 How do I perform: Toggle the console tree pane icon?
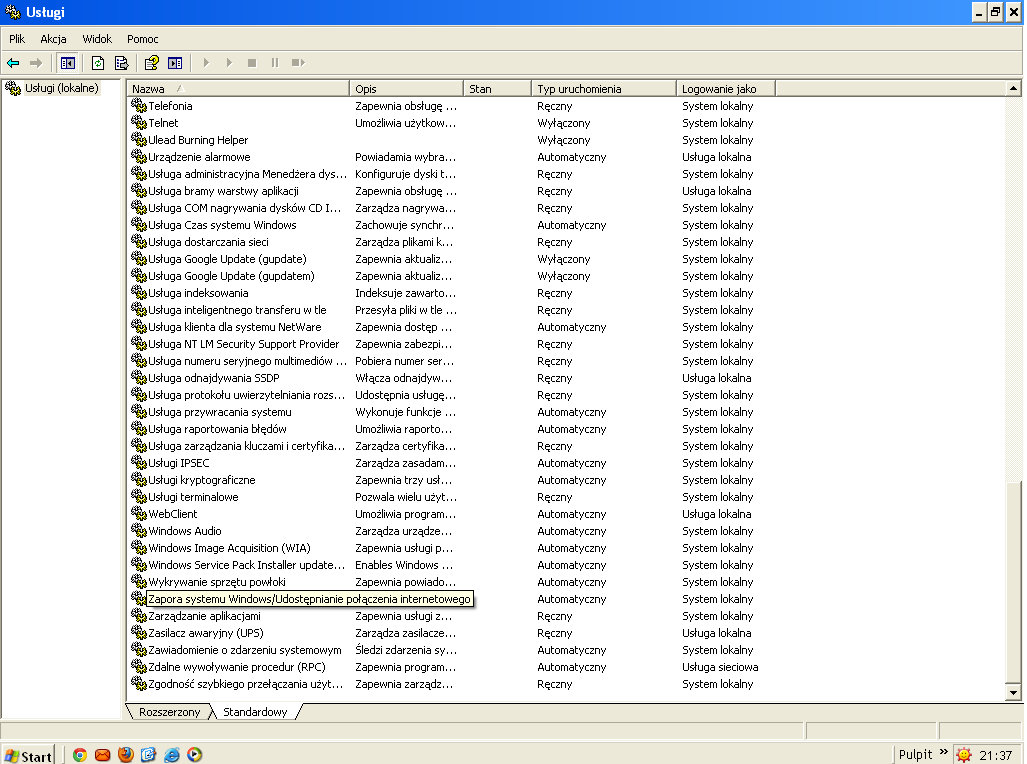[x=67, y=63]
